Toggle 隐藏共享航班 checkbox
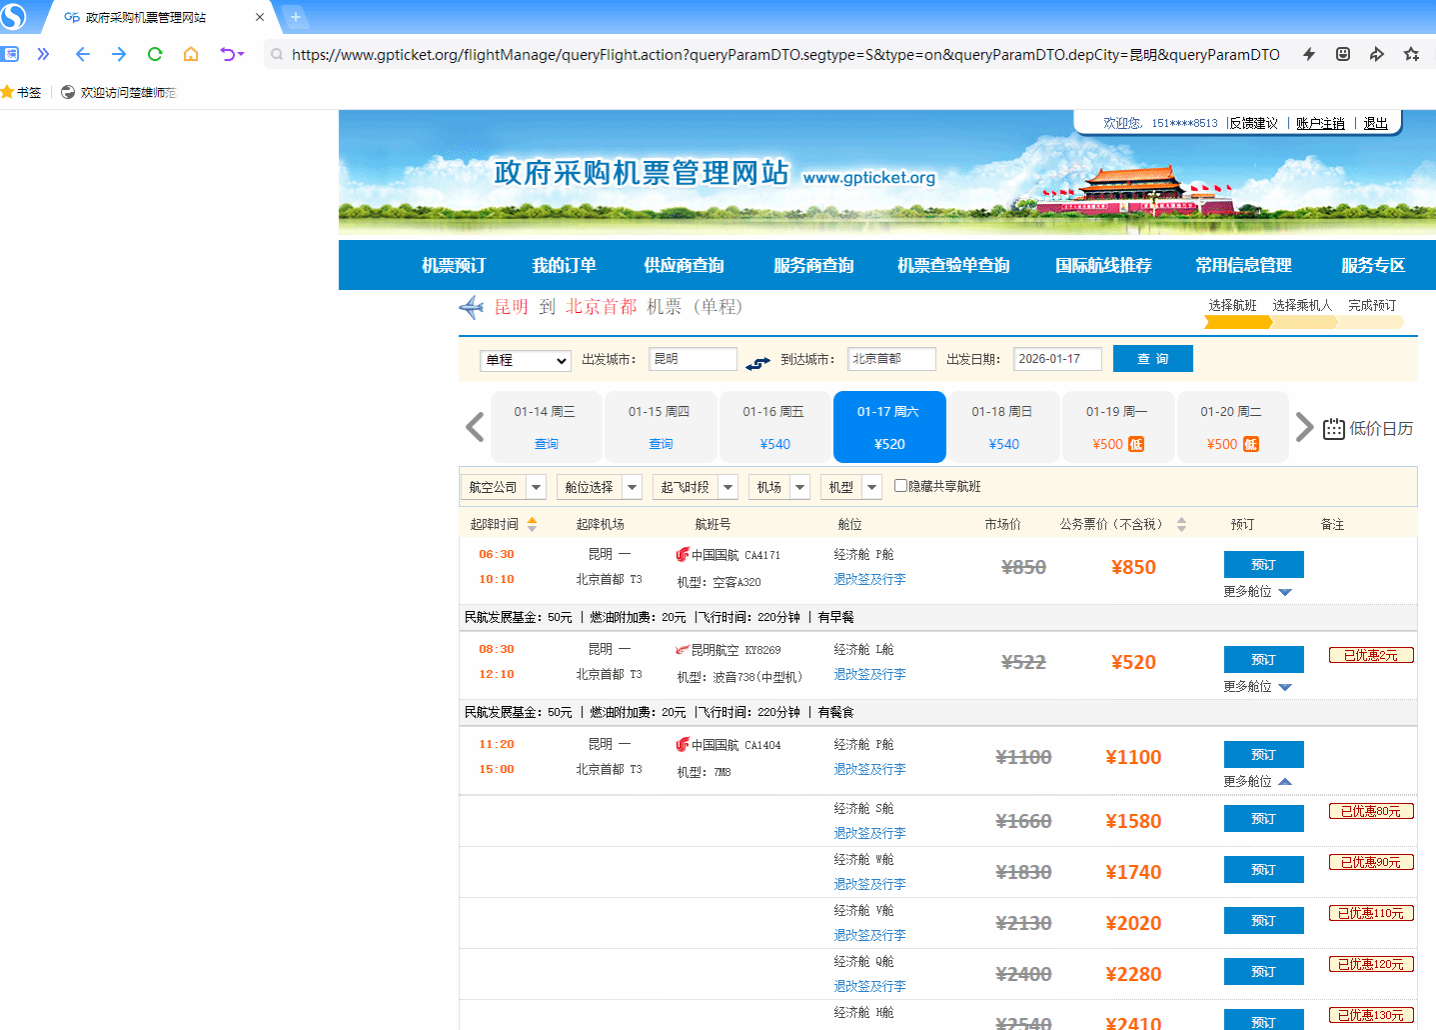This screenshot has width=1436, height=1030. pyautogui.click(x=900, y=486)
